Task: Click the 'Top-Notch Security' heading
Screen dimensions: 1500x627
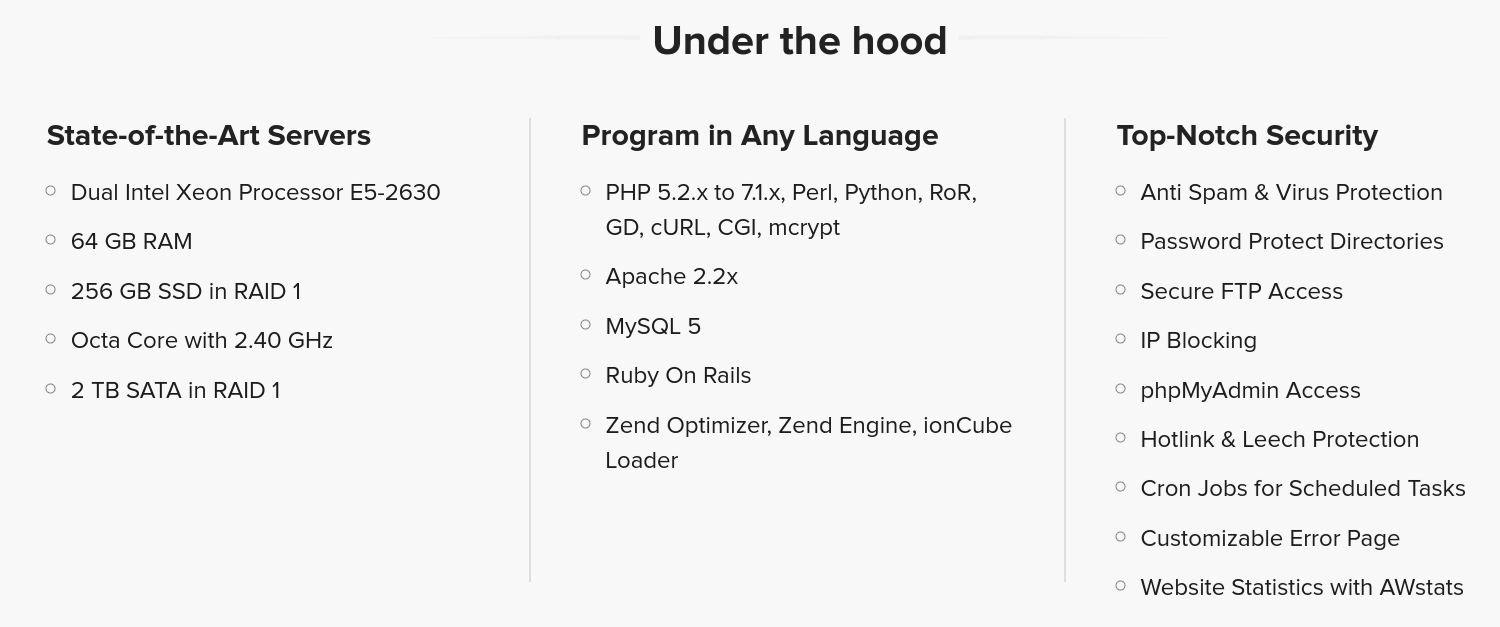Action: 1247,136
